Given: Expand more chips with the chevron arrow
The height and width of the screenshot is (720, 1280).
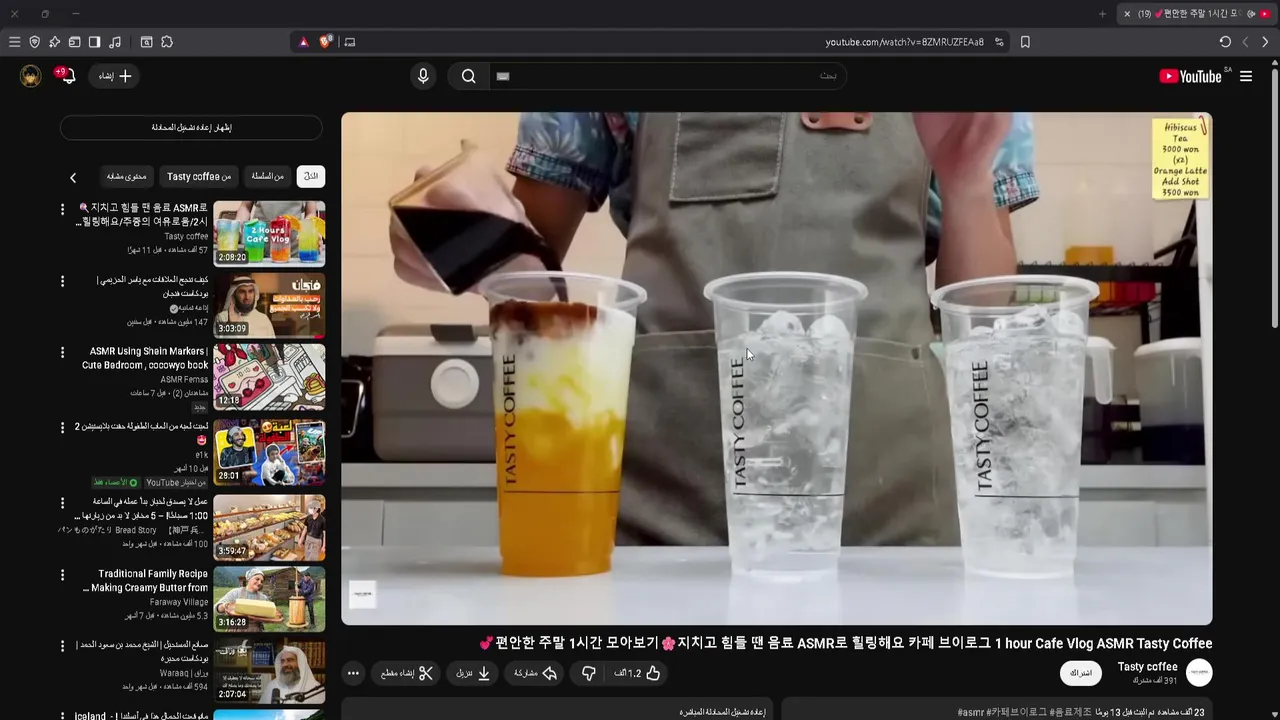Looking at the screenshot, I should pos(73,177).
